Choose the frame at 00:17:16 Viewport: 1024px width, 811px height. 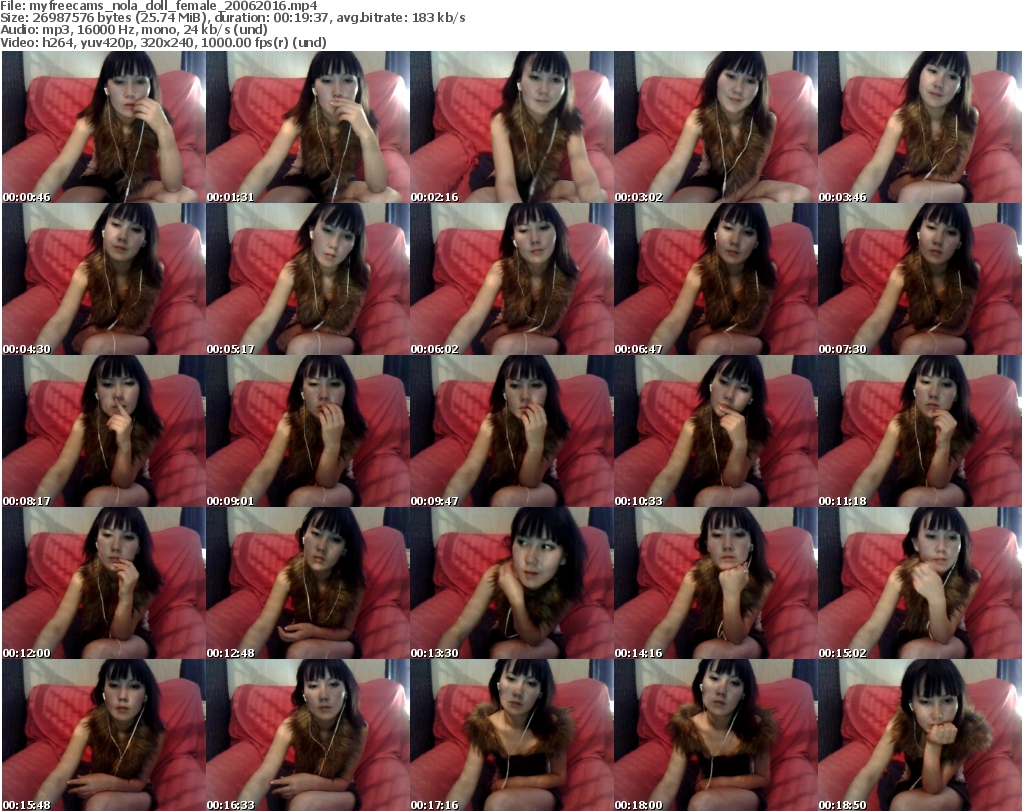[x=511, y=735]
